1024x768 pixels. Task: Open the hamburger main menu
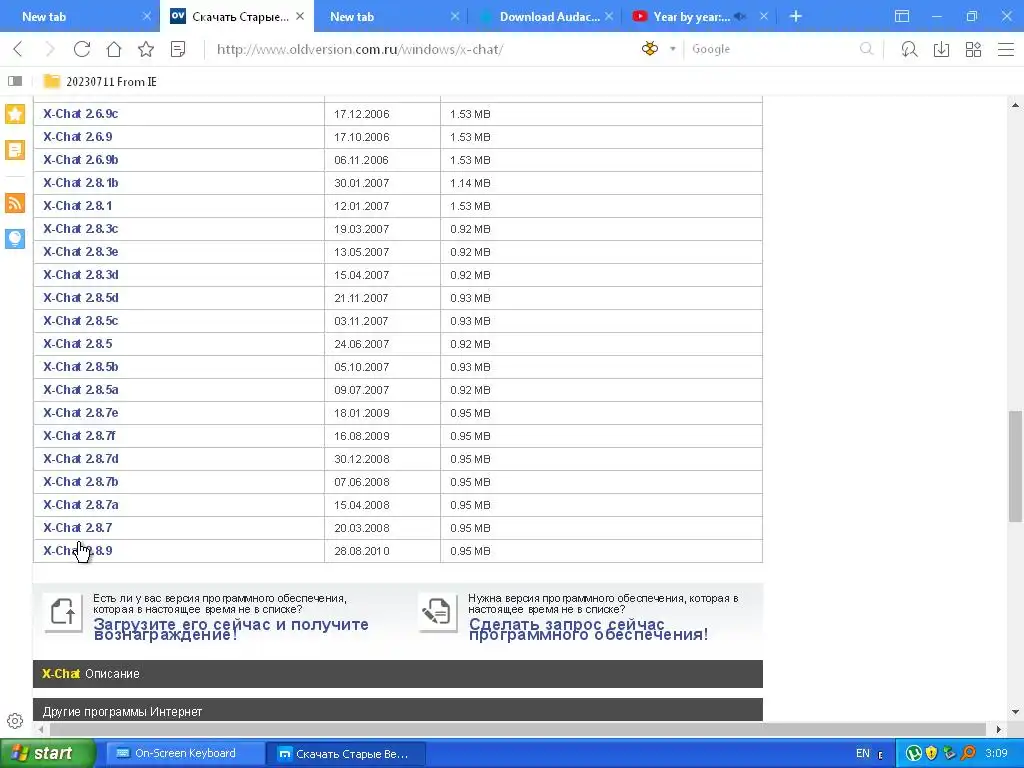pos(1006,49)
